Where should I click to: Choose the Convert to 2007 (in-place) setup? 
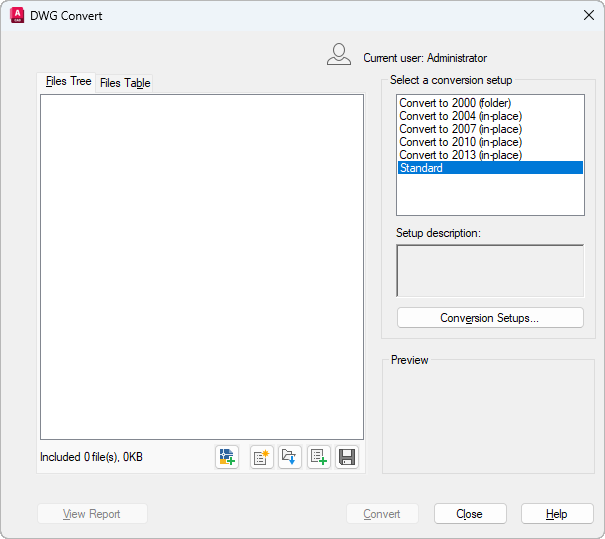tap(460, 129)
